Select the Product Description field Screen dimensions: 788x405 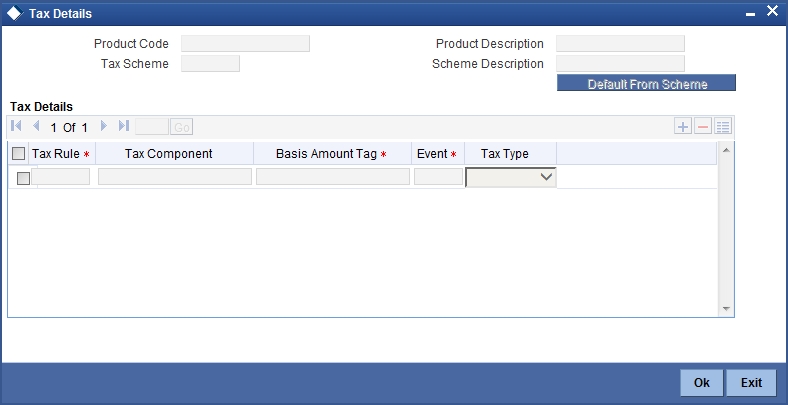[620, 44]
